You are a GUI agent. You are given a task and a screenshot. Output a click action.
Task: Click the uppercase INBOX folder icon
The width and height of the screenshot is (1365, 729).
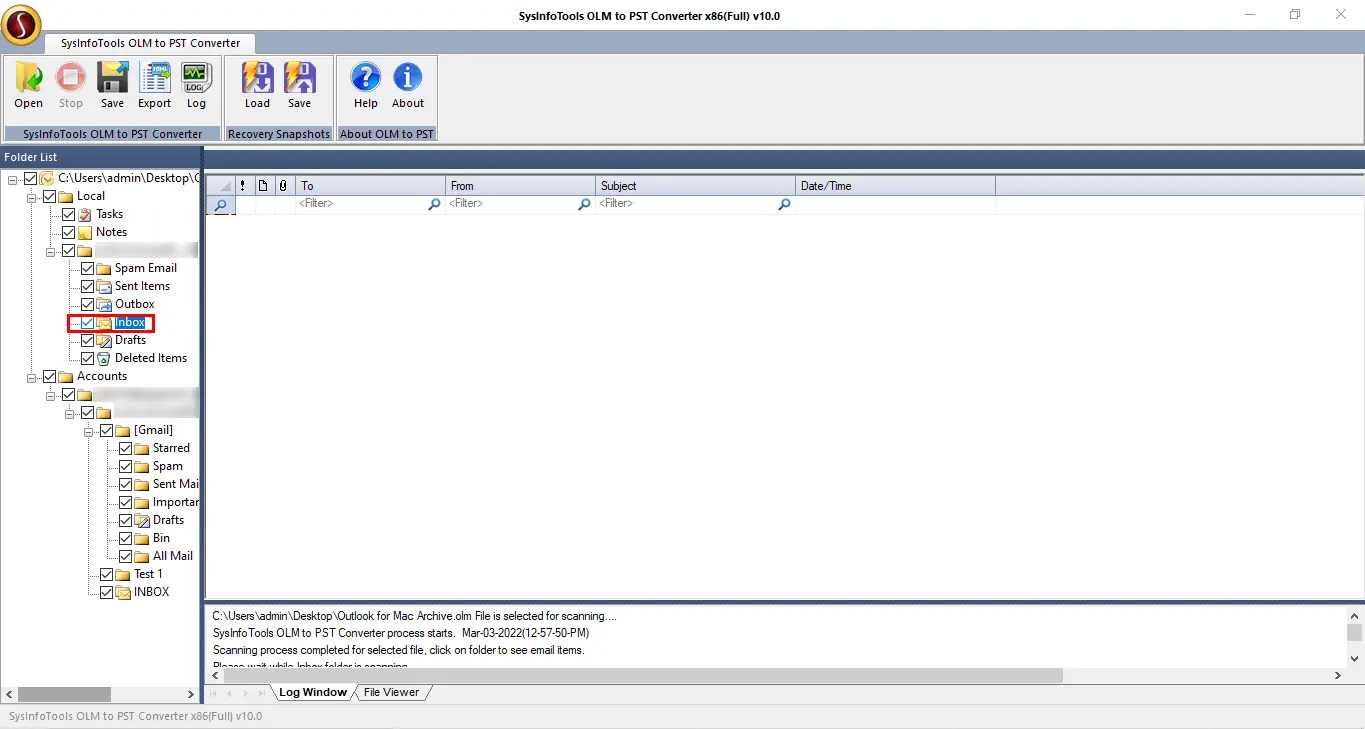[123, 592]
